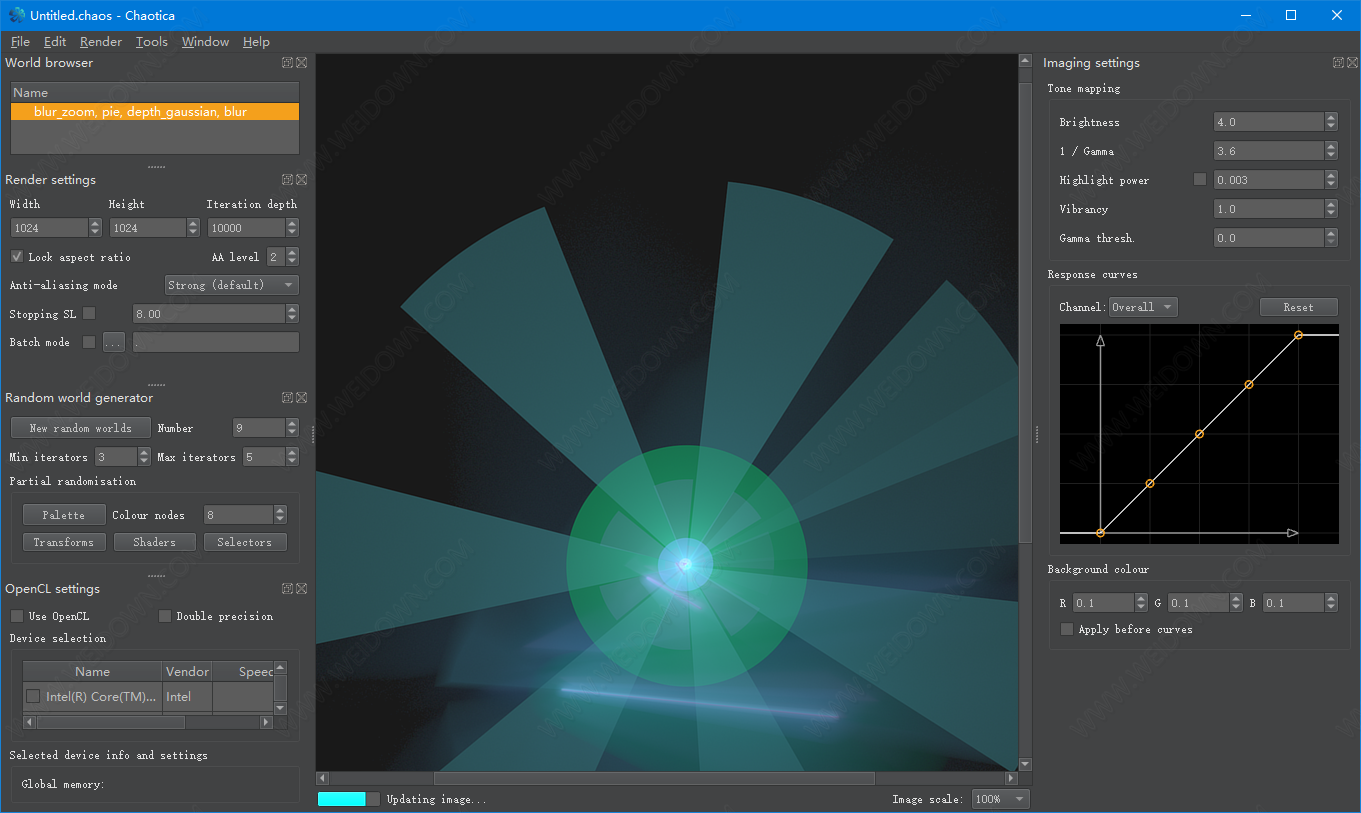Screen dimensions: 1361x813
Task: Click the Vibrancy value field
Action: click(x=1268, y=209)
